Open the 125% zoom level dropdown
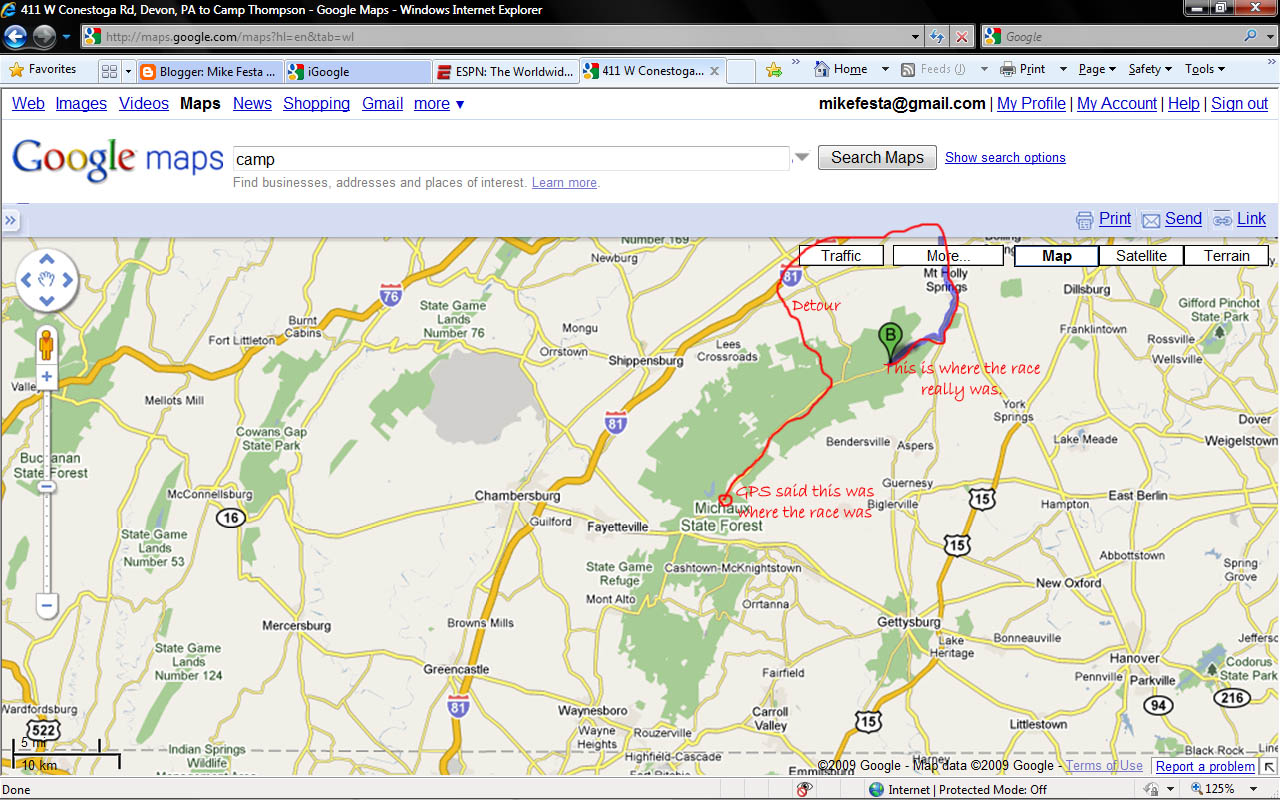Viewport: 1280px width, 800px height. (1253, 789)
